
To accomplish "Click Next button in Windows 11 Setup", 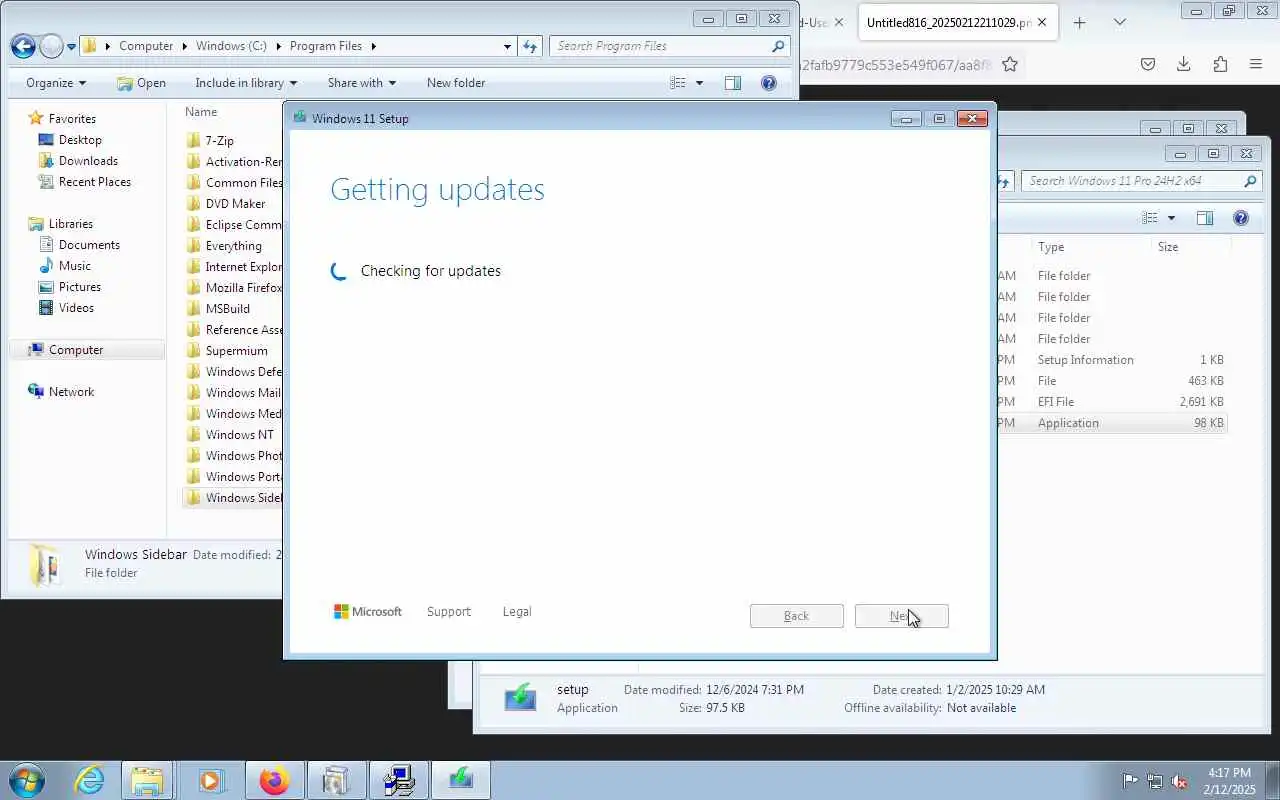I will 902,616.
